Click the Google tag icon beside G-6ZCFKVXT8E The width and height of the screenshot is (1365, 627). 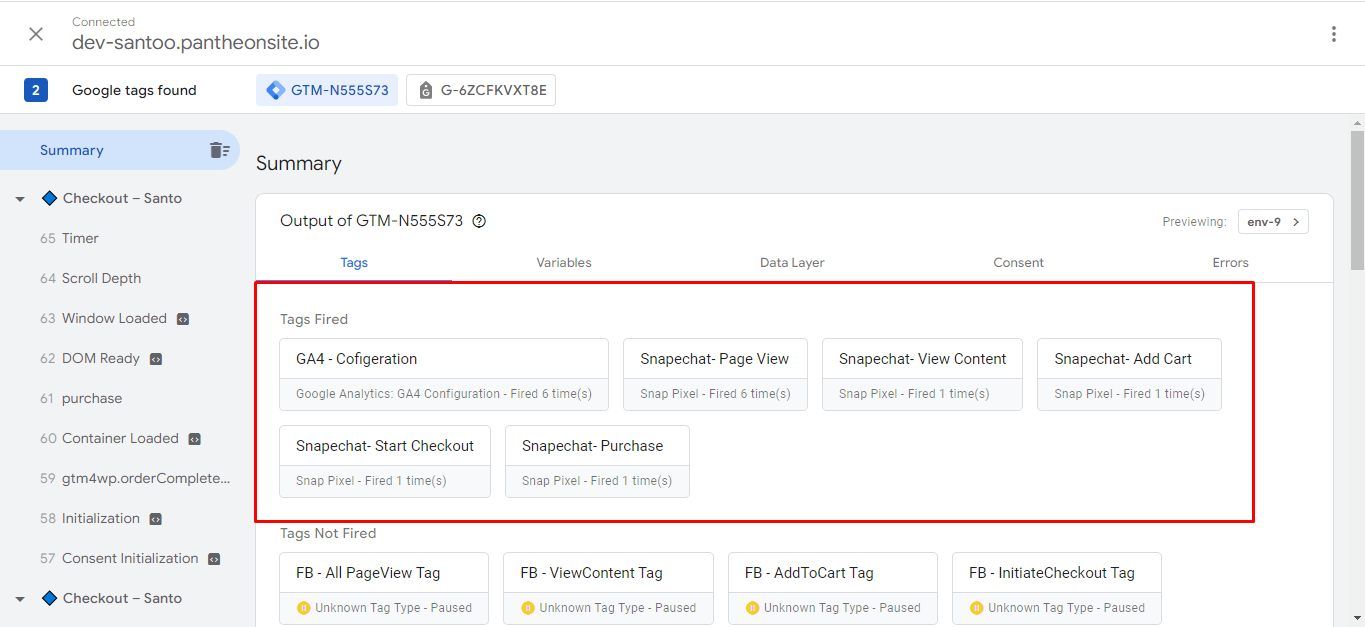point(426,90)
